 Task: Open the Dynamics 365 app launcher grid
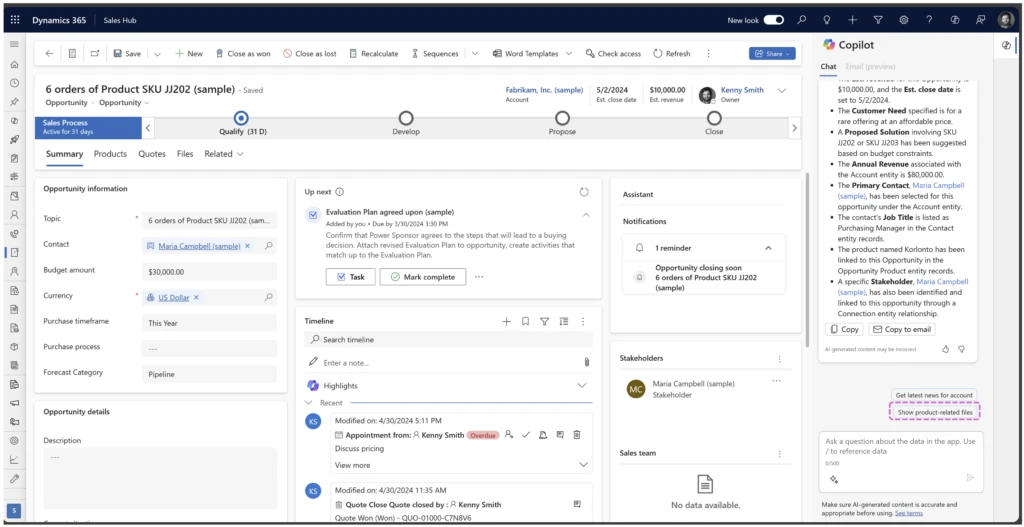[14, 20]
